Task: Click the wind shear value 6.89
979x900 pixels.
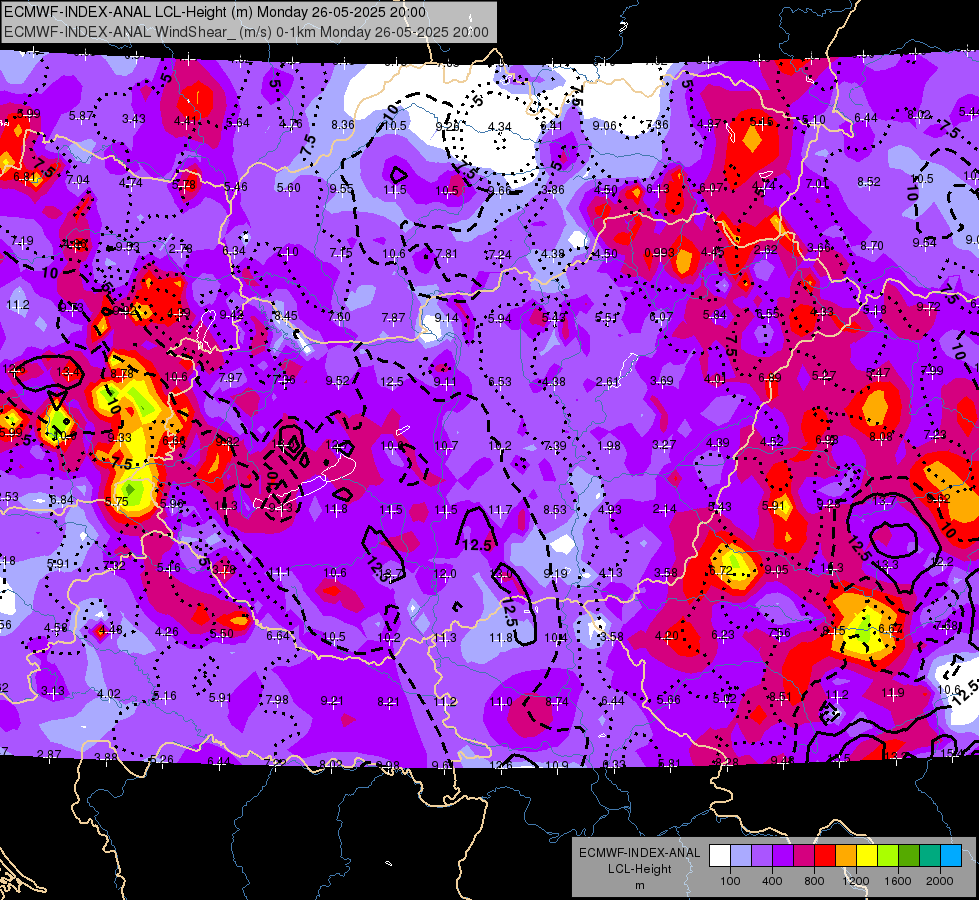Action: [770, 377]
